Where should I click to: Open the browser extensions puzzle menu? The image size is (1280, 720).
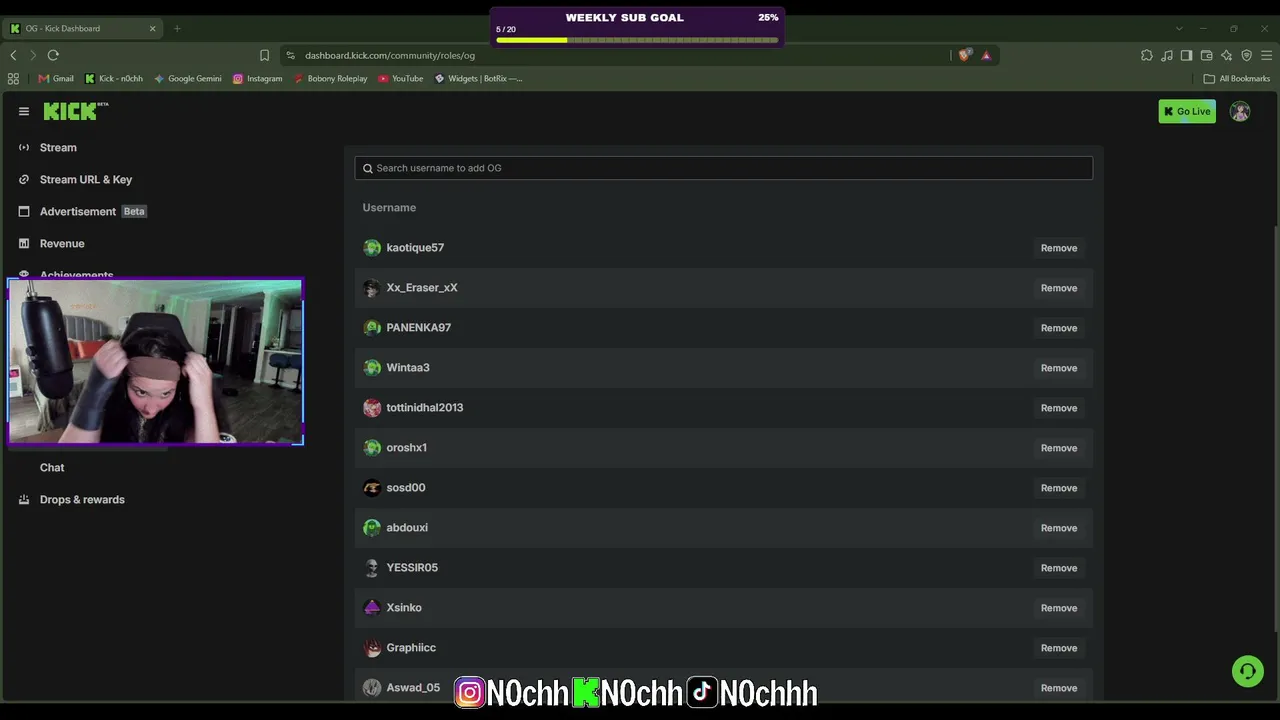(x=1146, y=55)
